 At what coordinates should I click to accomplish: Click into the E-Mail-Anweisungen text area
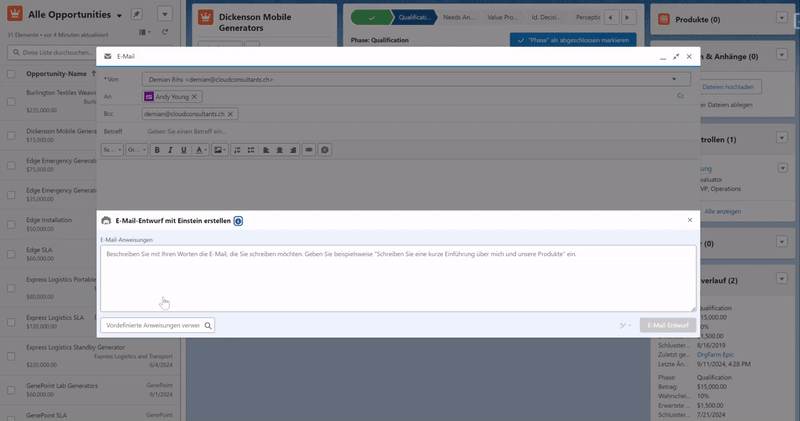[398, 278]
